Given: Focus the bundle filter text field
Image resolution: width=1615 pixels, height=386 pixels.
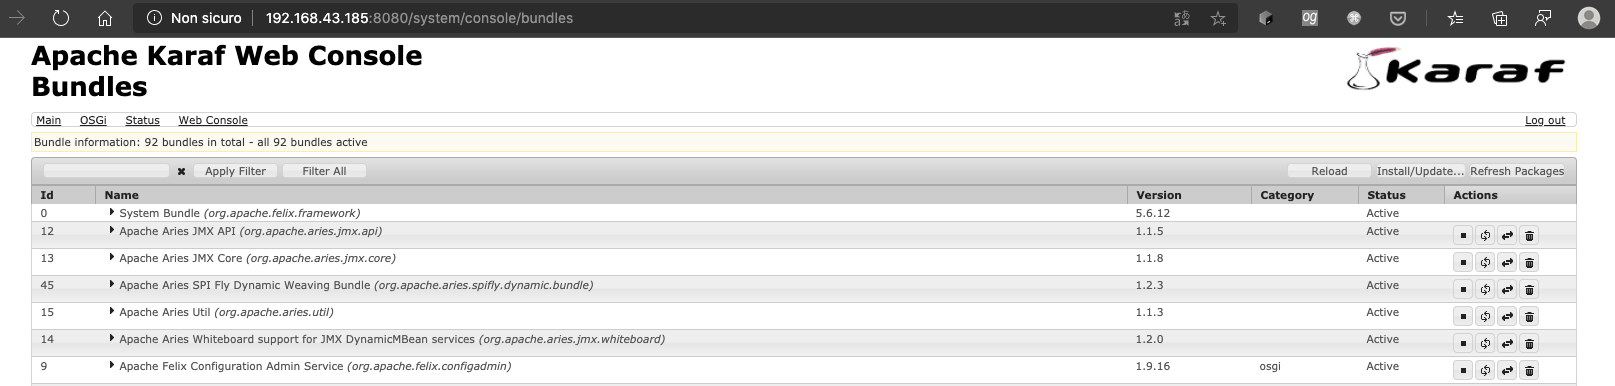Looking at the screenshot, I should tap(106, 171).
